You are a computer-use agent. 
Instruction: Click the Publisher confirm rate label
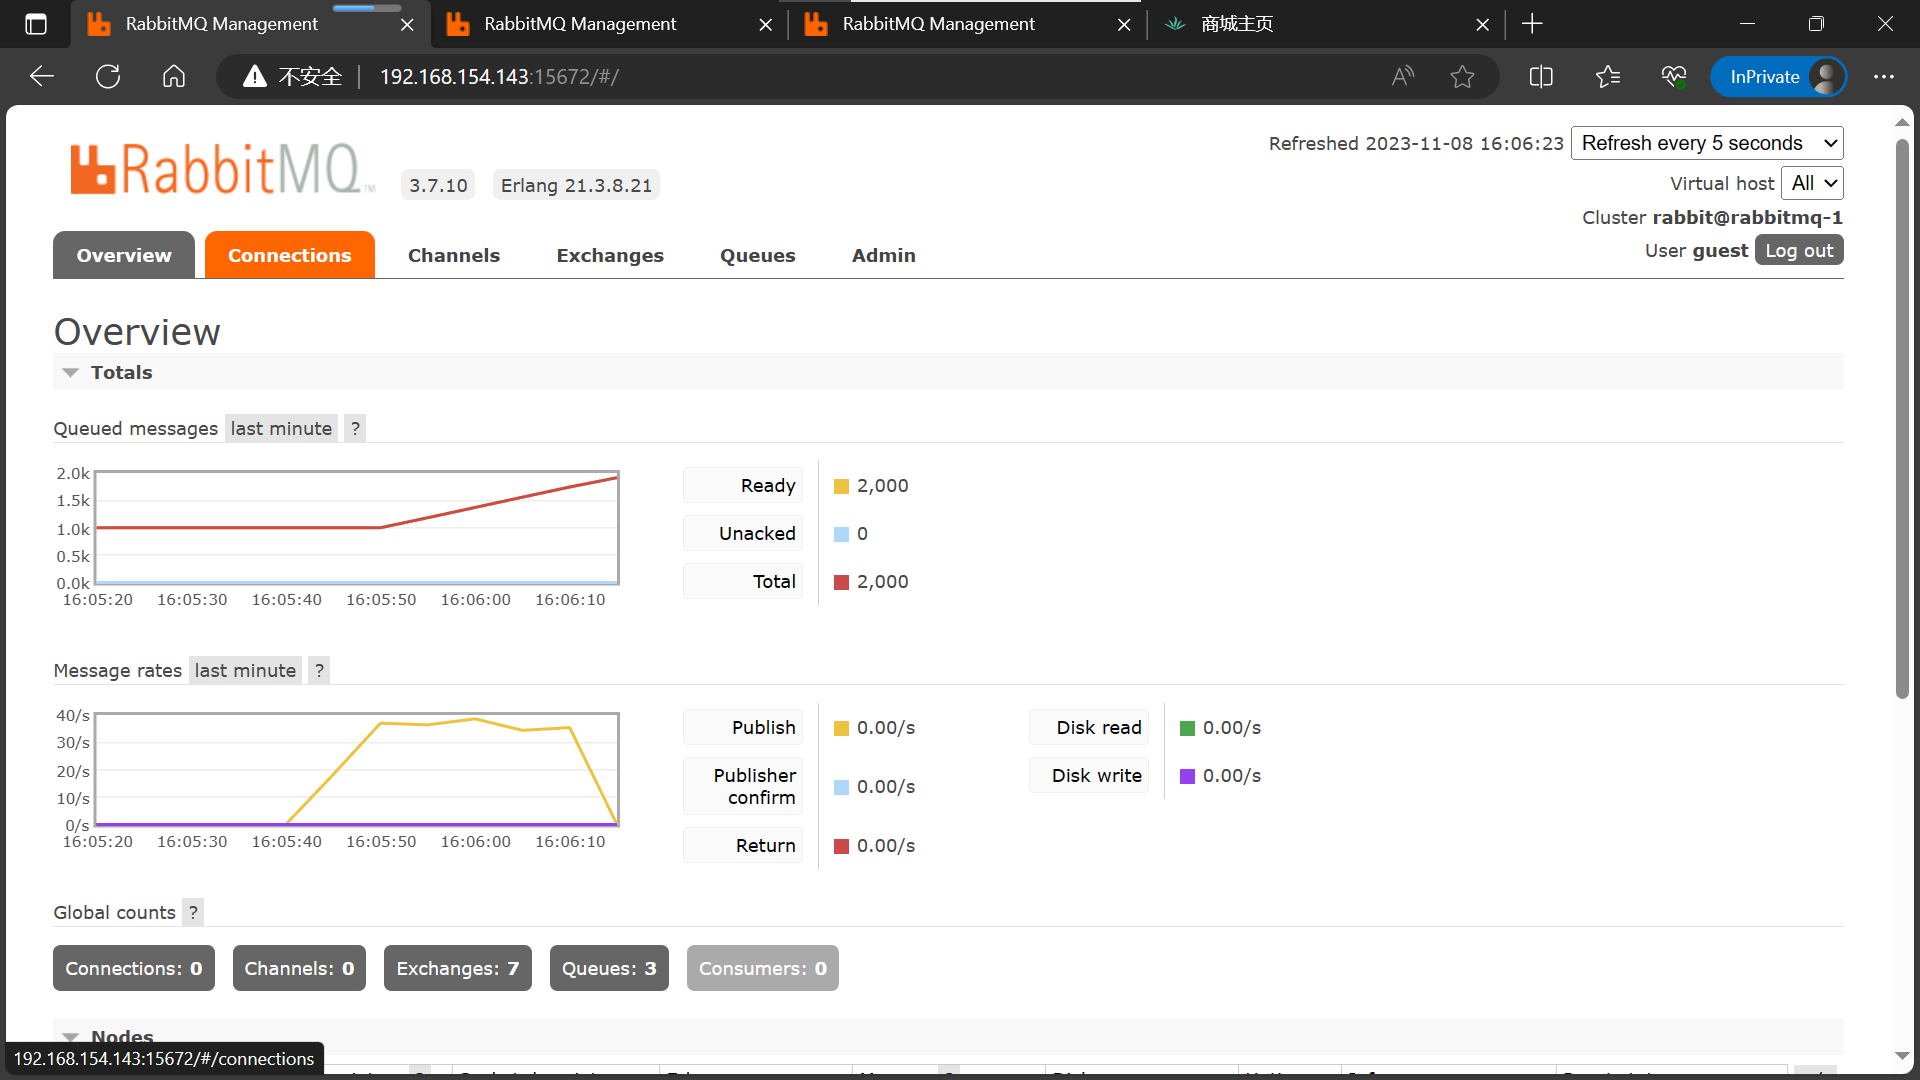point(743,786)
